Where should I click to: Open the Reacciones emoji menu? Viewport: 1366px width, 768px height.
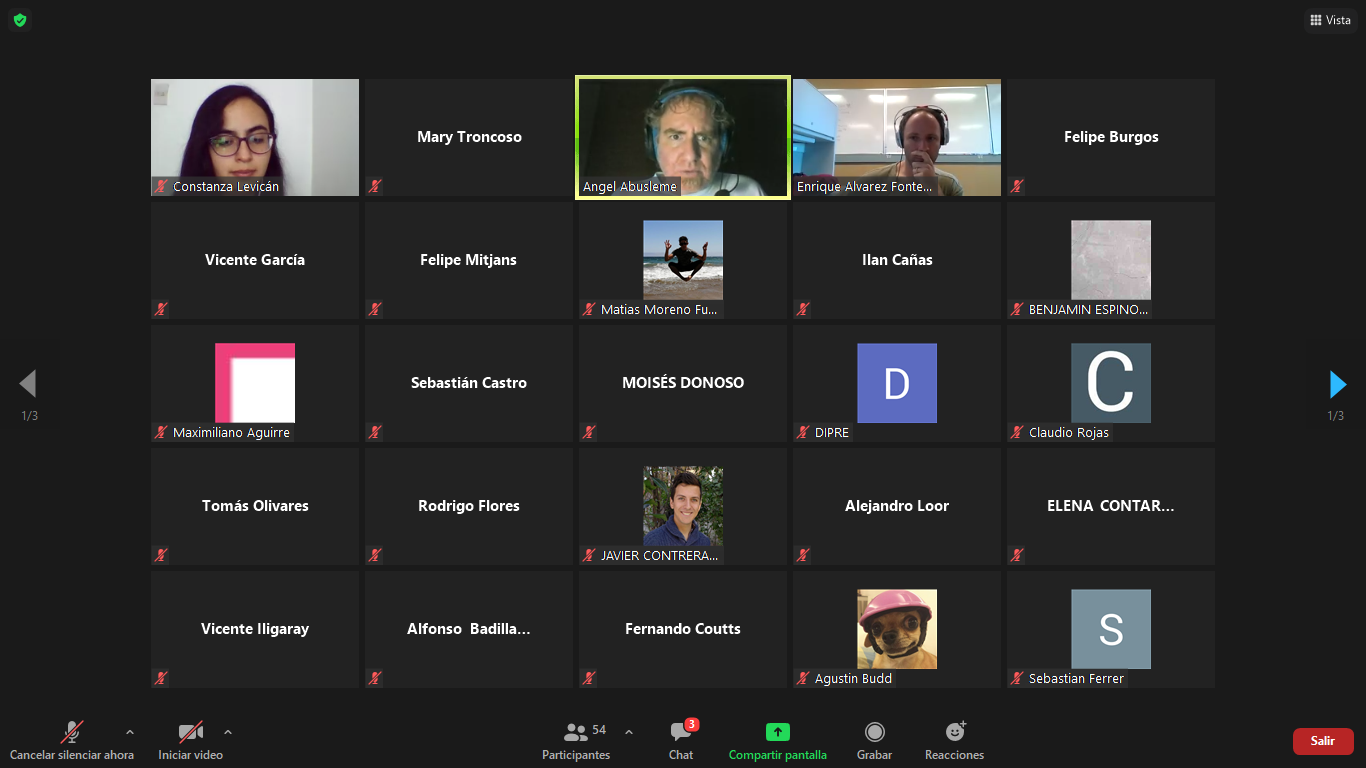[954, 741]
